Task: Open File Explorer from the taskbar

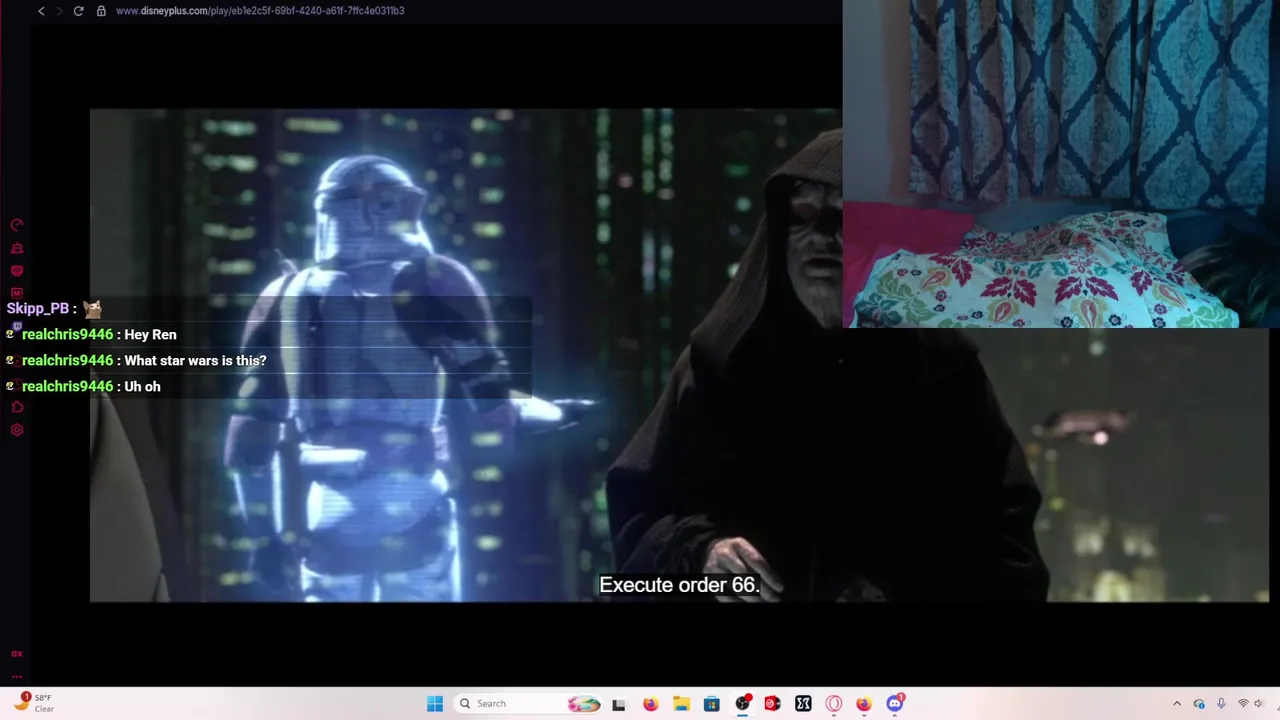Action: click(x=681, y=704)
